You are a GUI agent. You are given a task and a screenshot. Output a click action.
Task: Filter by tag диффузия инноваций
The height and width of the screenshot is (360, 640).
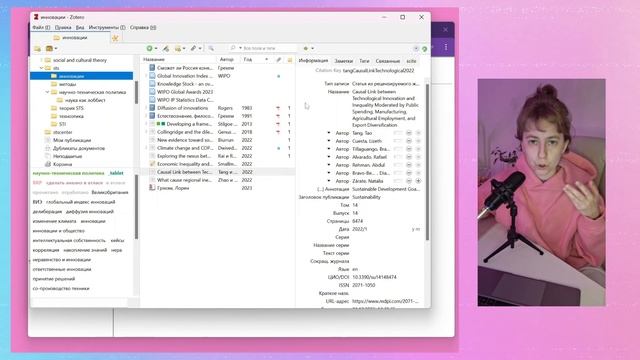coord(90,212)
